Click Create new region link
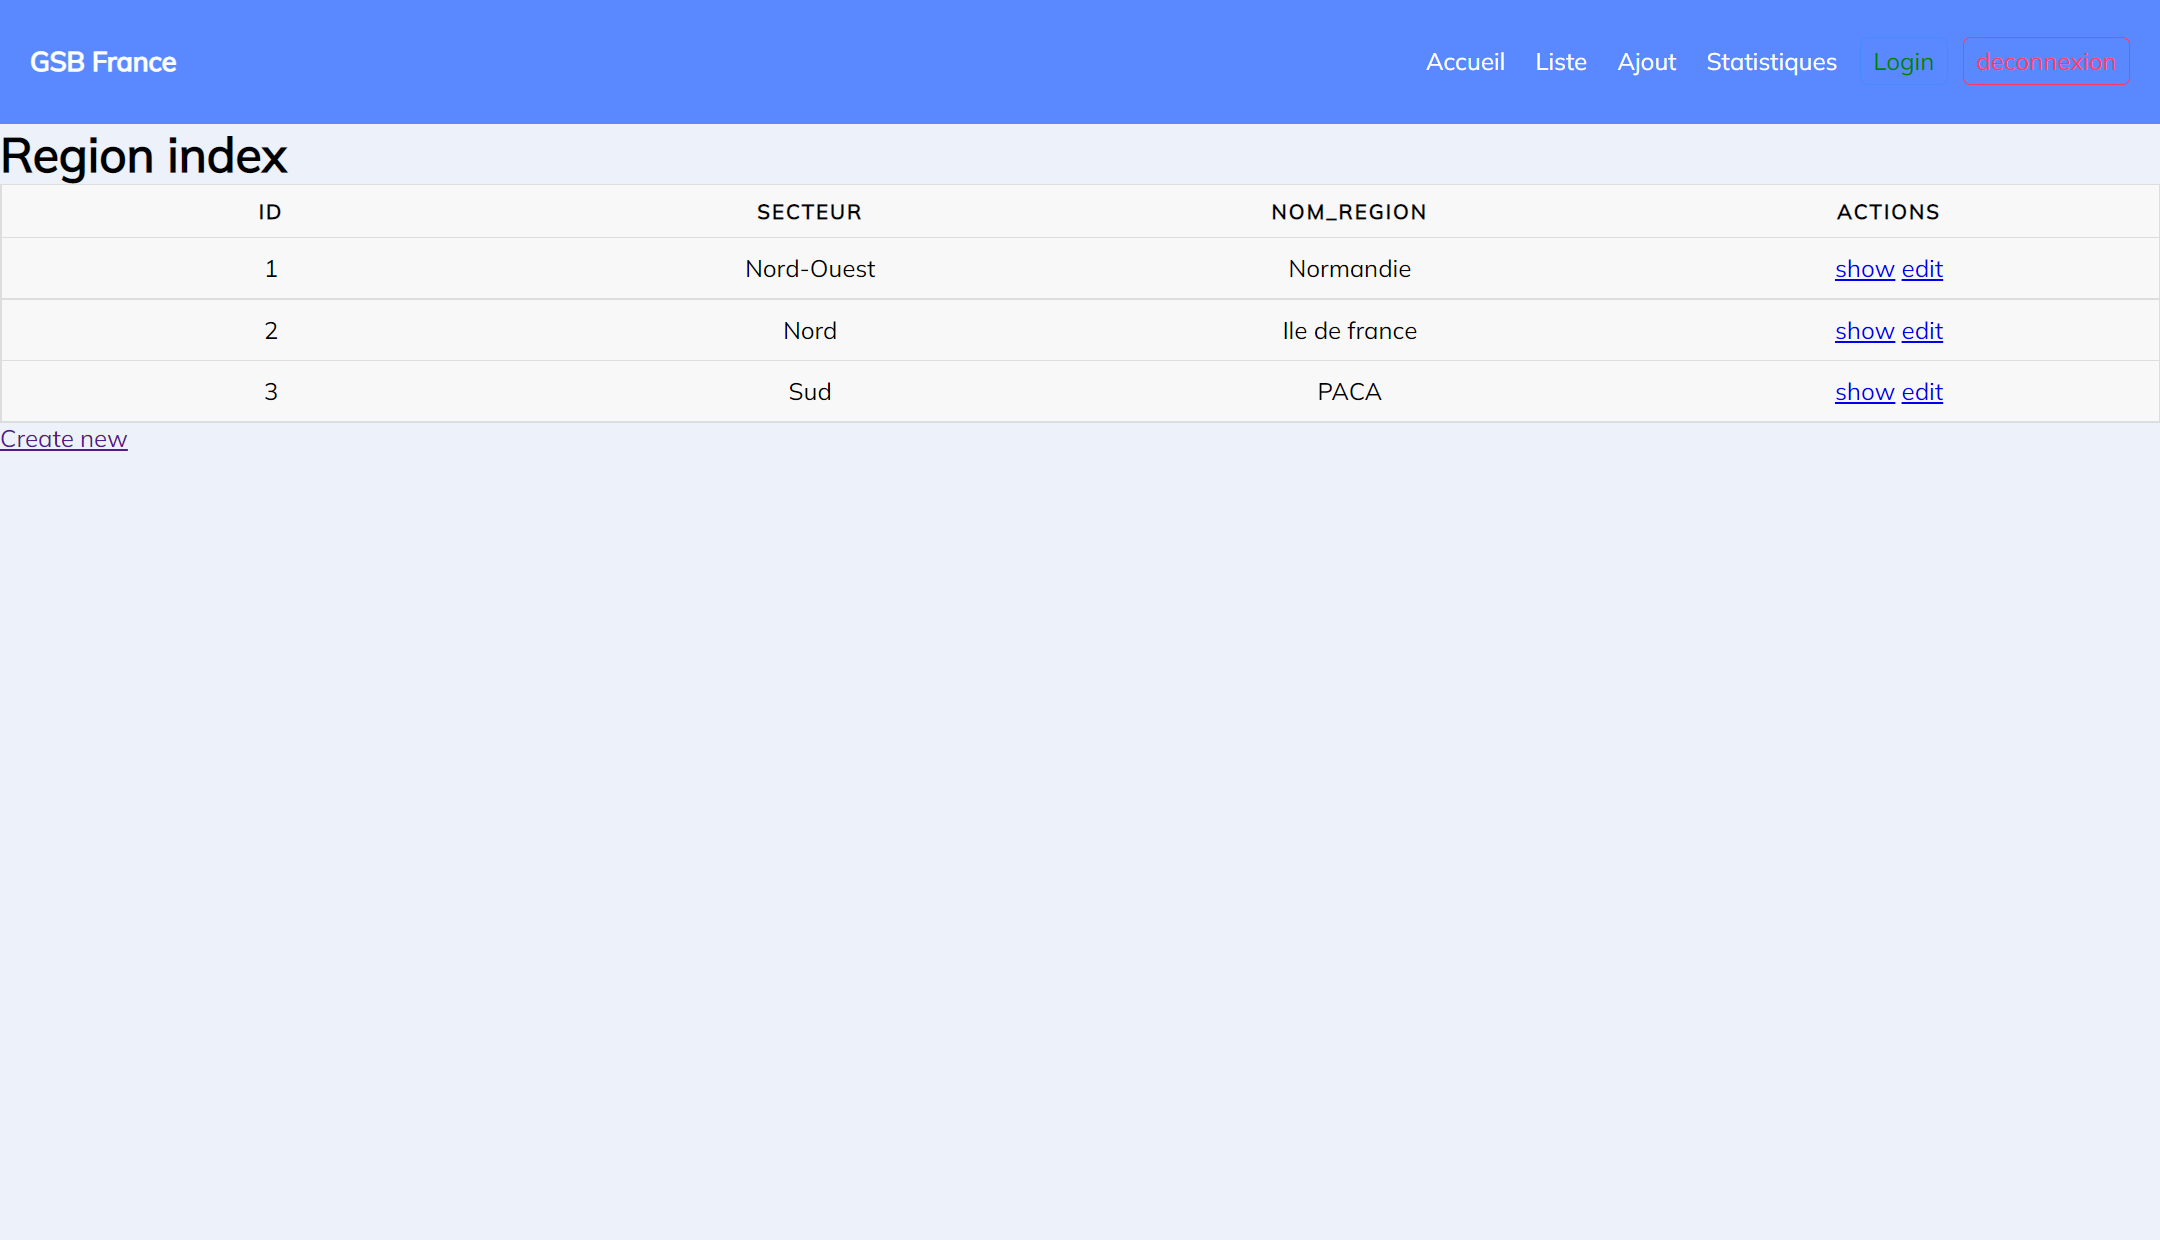The width and height of the screenshot is (2160, 1240). (64, 439)
